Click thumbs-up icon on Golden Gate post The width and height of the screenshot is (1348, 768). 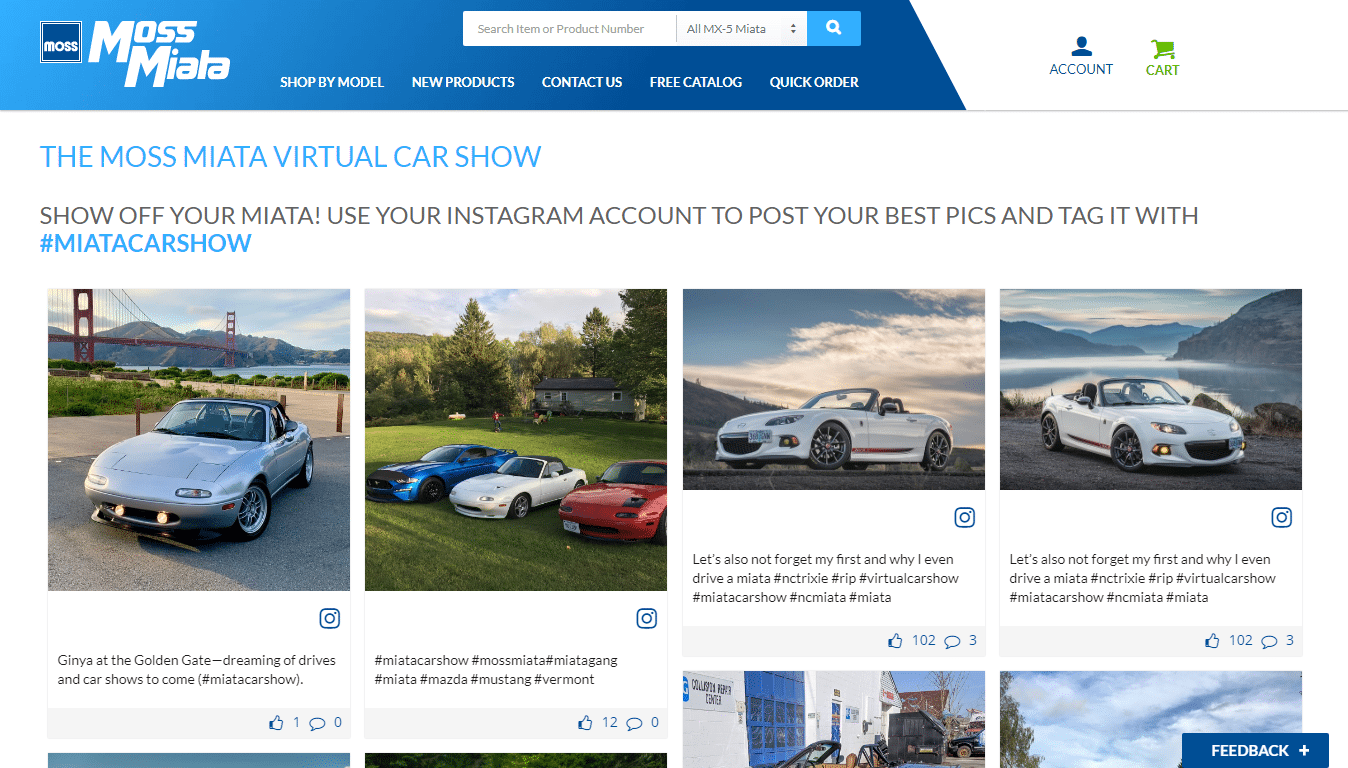276,723
